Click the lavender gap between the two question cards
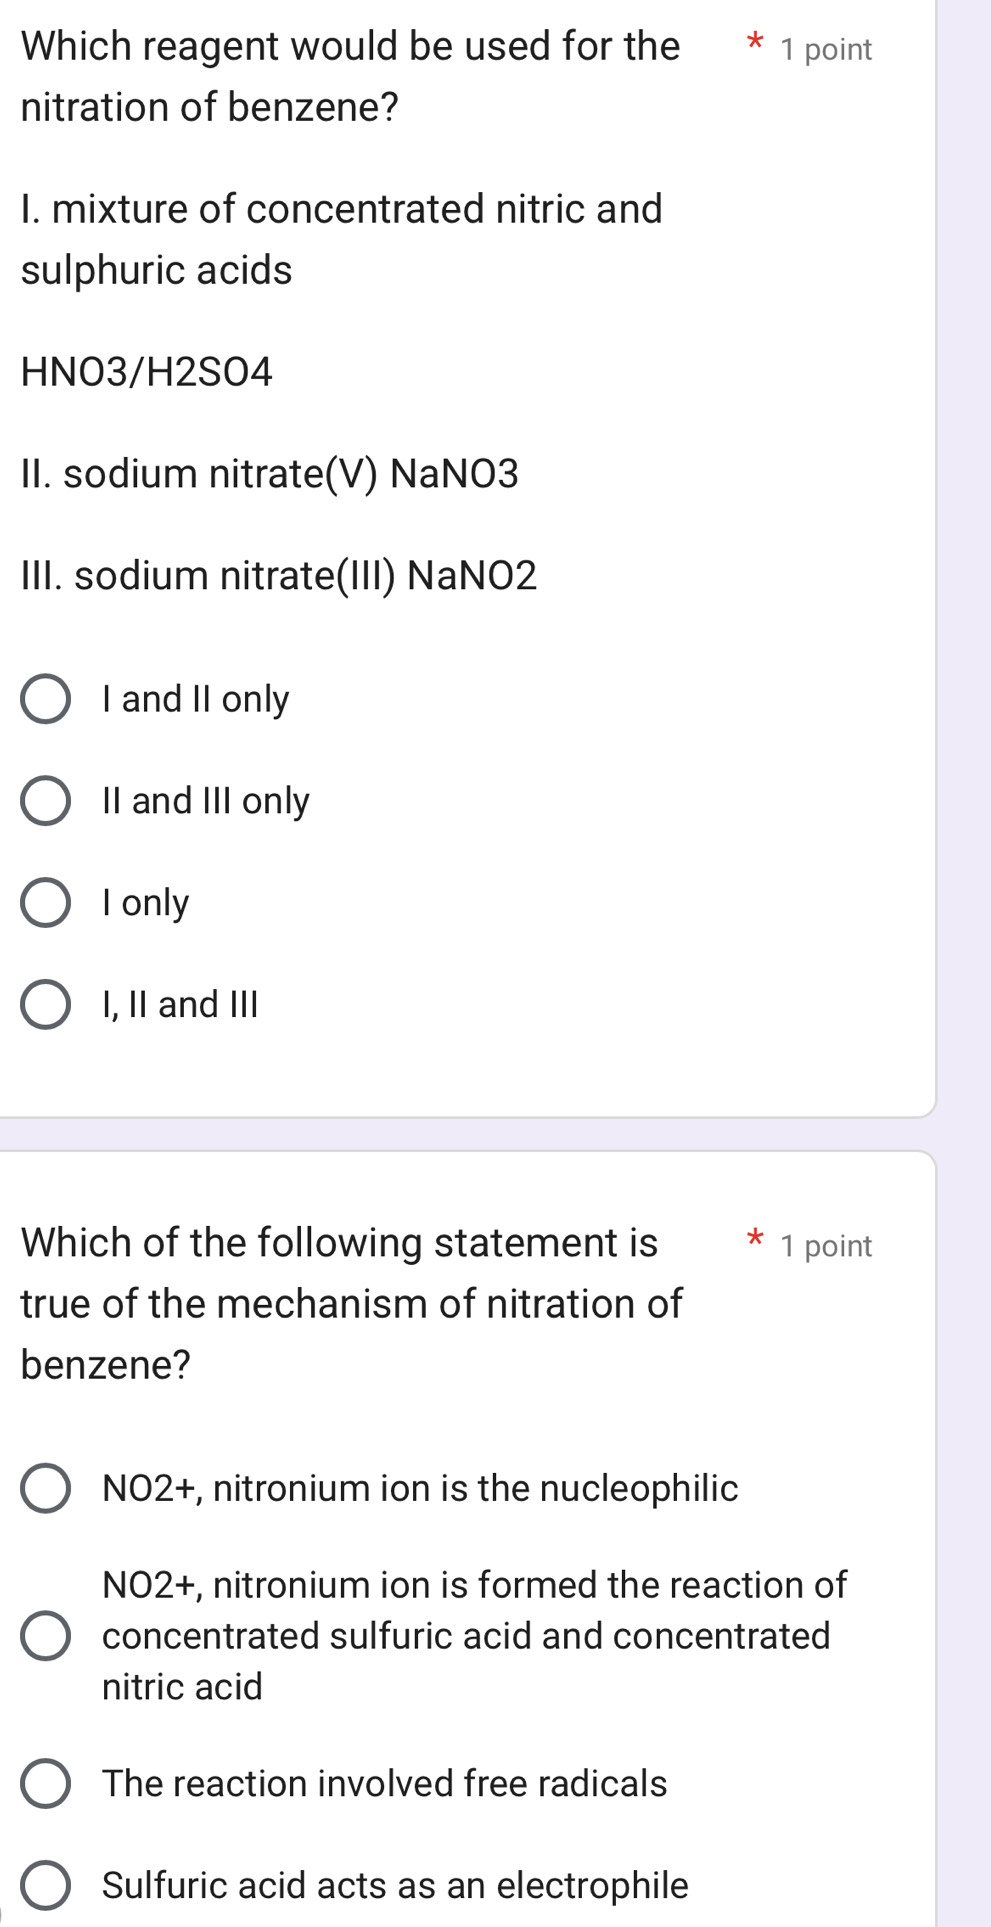 [x=468, y=1134]
